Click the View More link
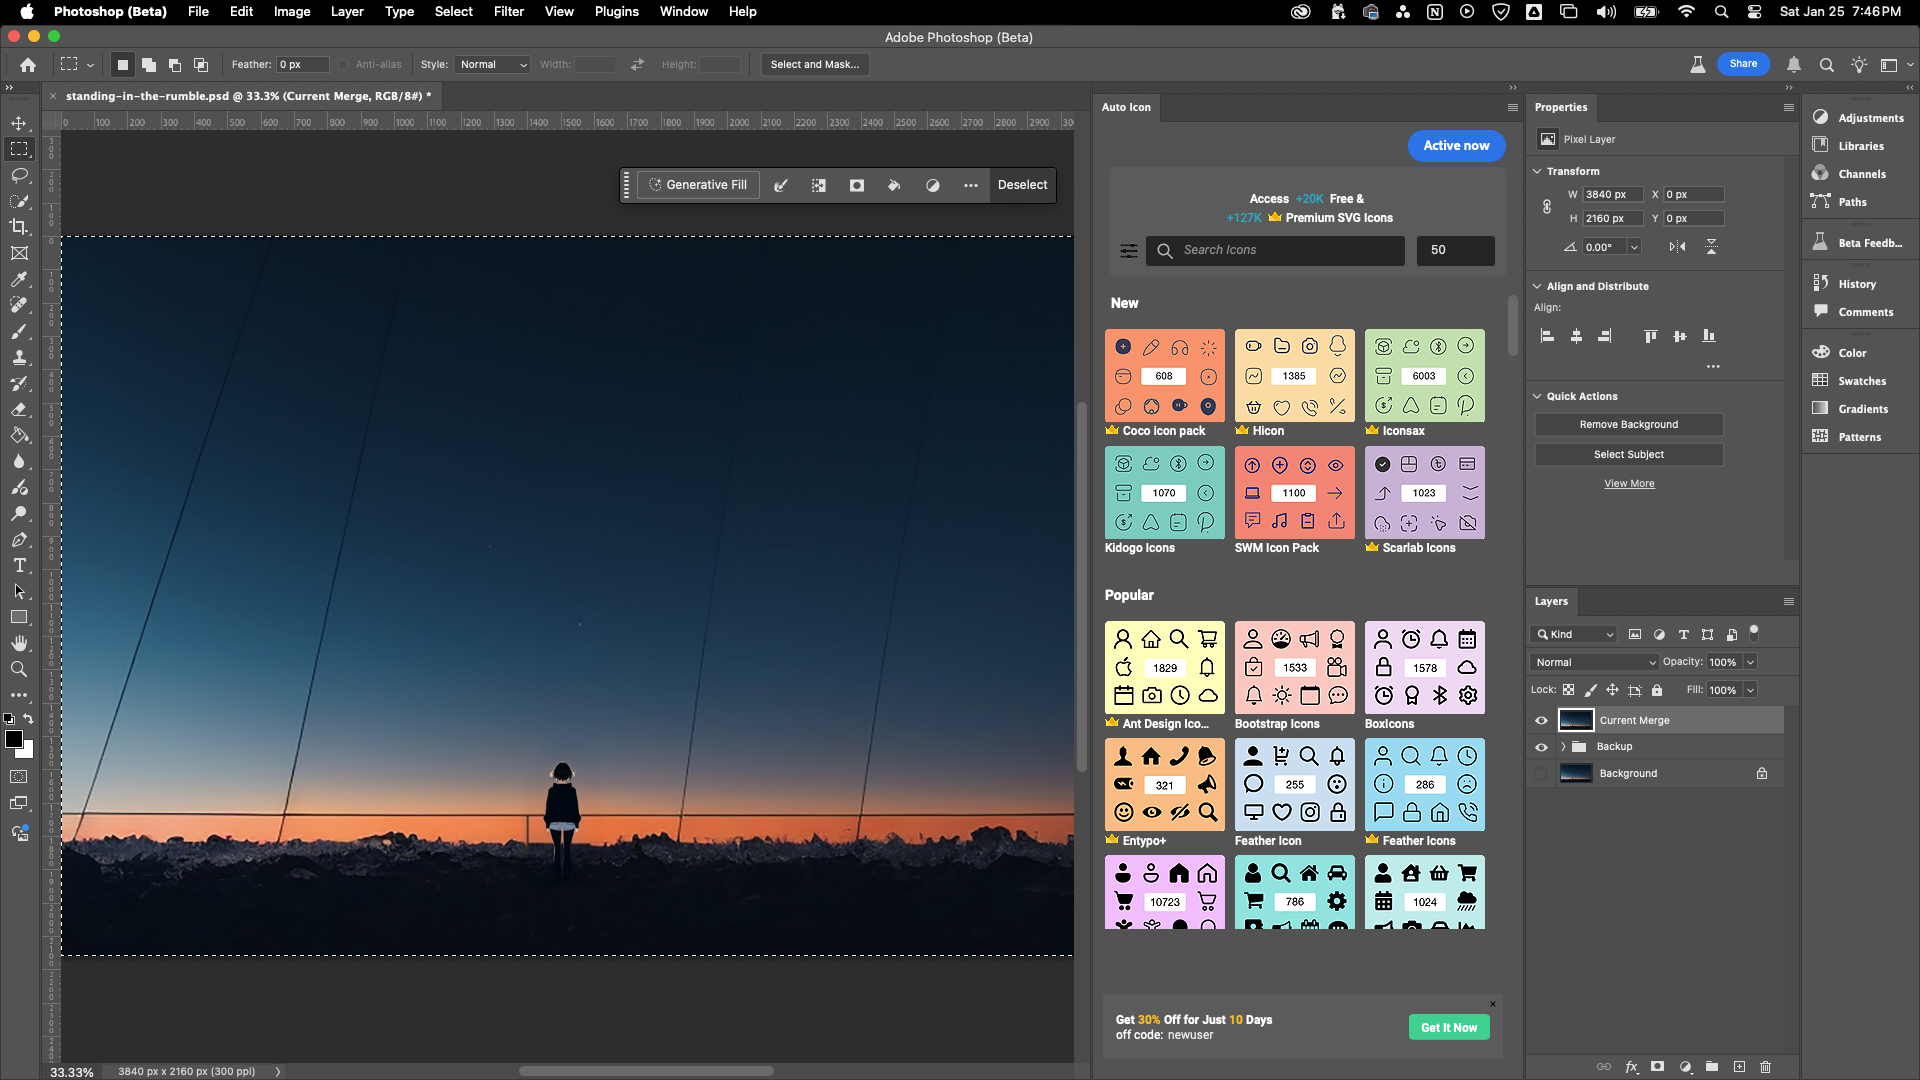Viewport: 1920px width, 1080px height. coord(1629,483)
